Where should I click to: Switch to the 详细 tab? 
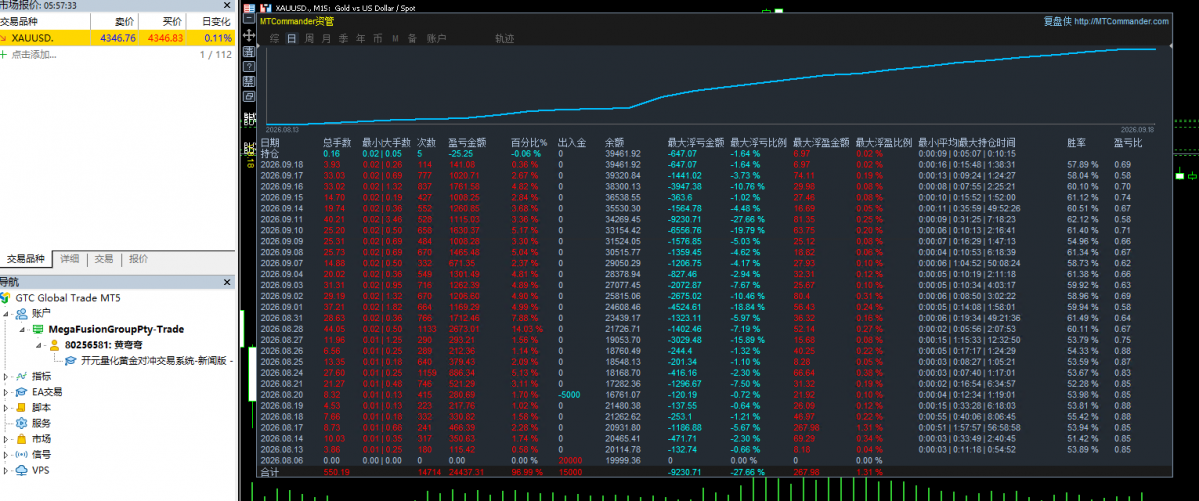tap(70, 259)
